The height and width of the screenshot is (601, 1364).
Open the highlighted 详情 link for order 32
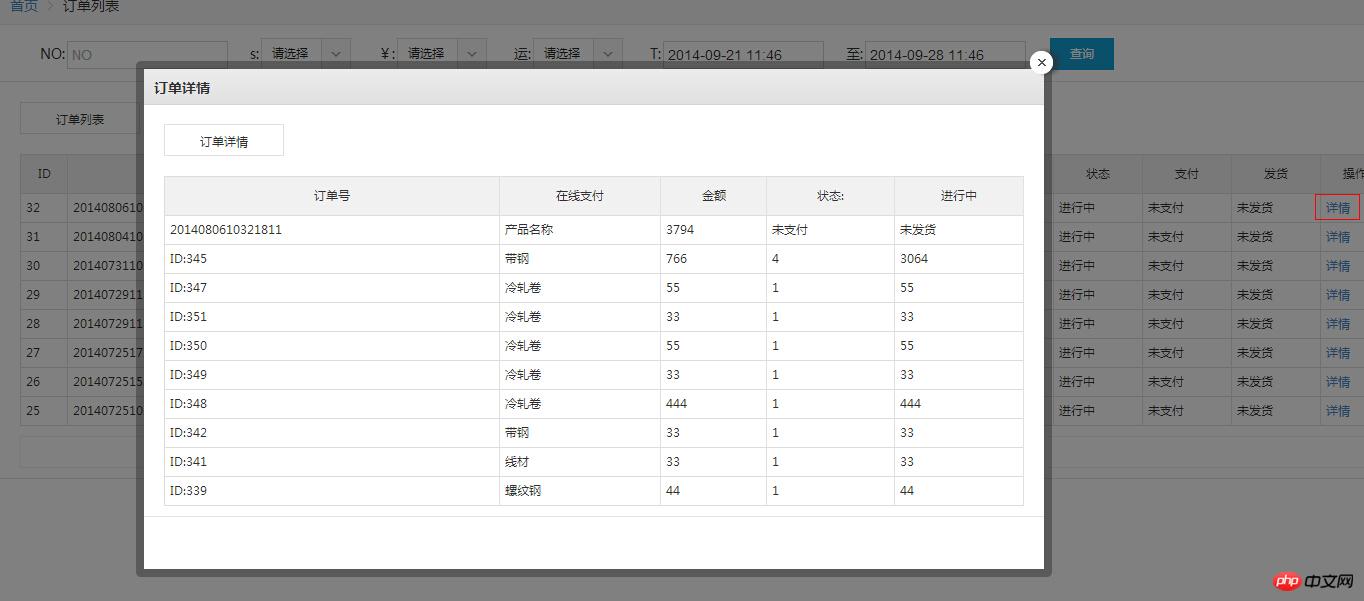click(1338, 207)
